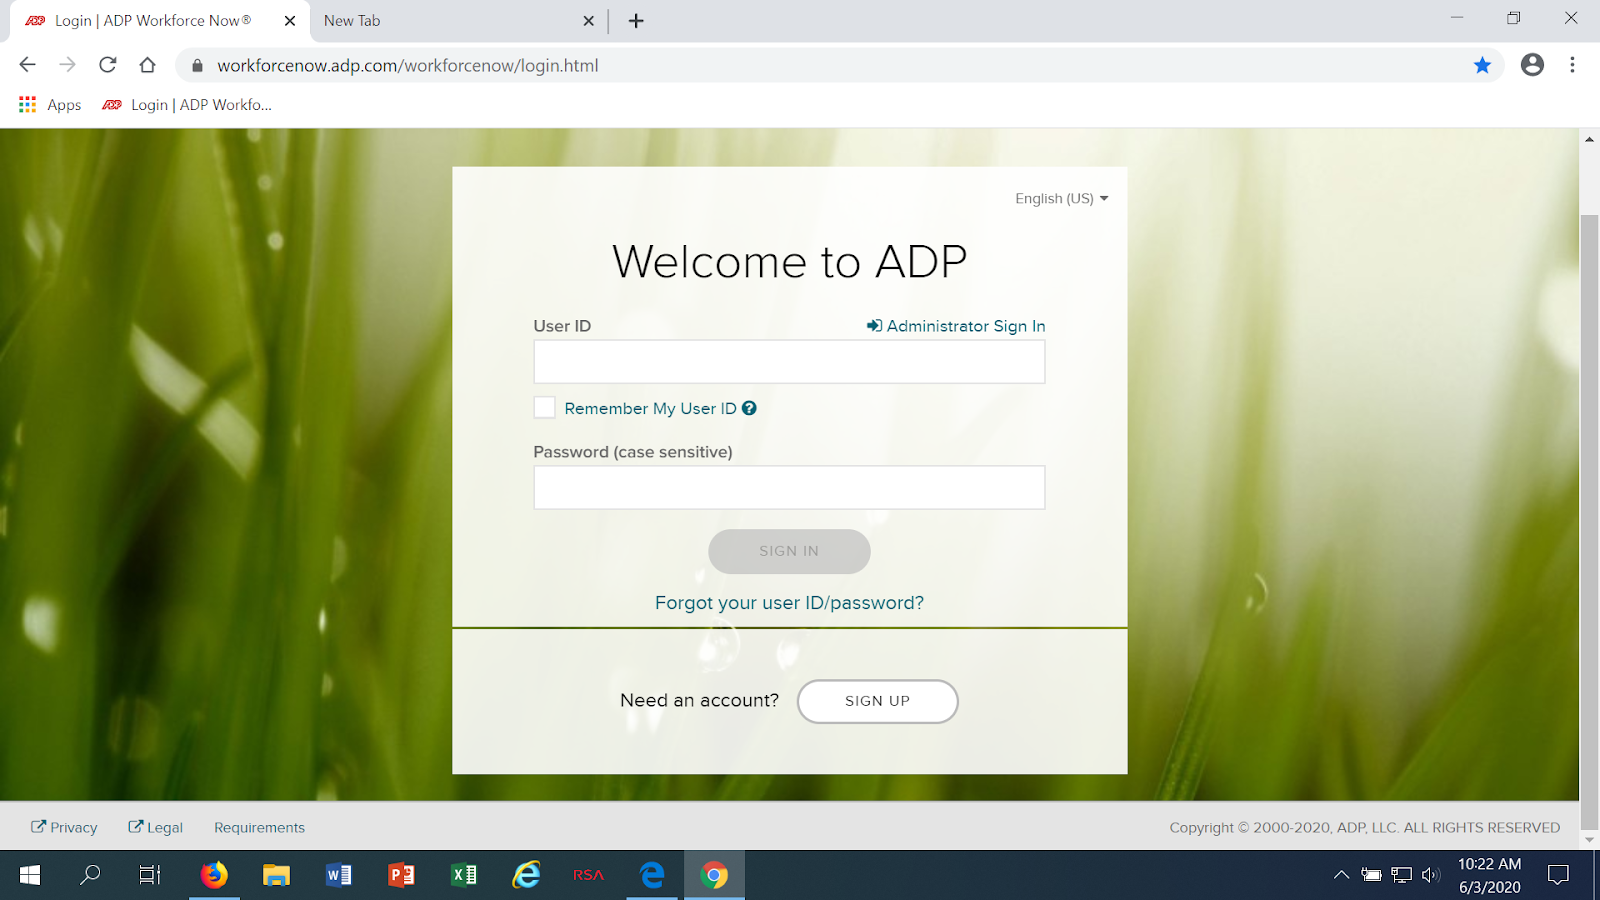1600x900 pixels.
Task: Click the Remember My User ID label
Action: pos(650,409)
